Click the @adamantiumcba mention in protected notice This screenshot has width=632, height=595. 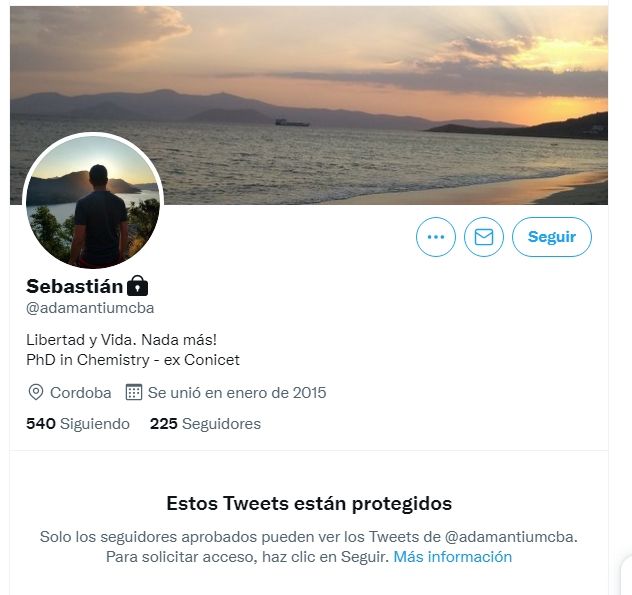click(511, 537)
